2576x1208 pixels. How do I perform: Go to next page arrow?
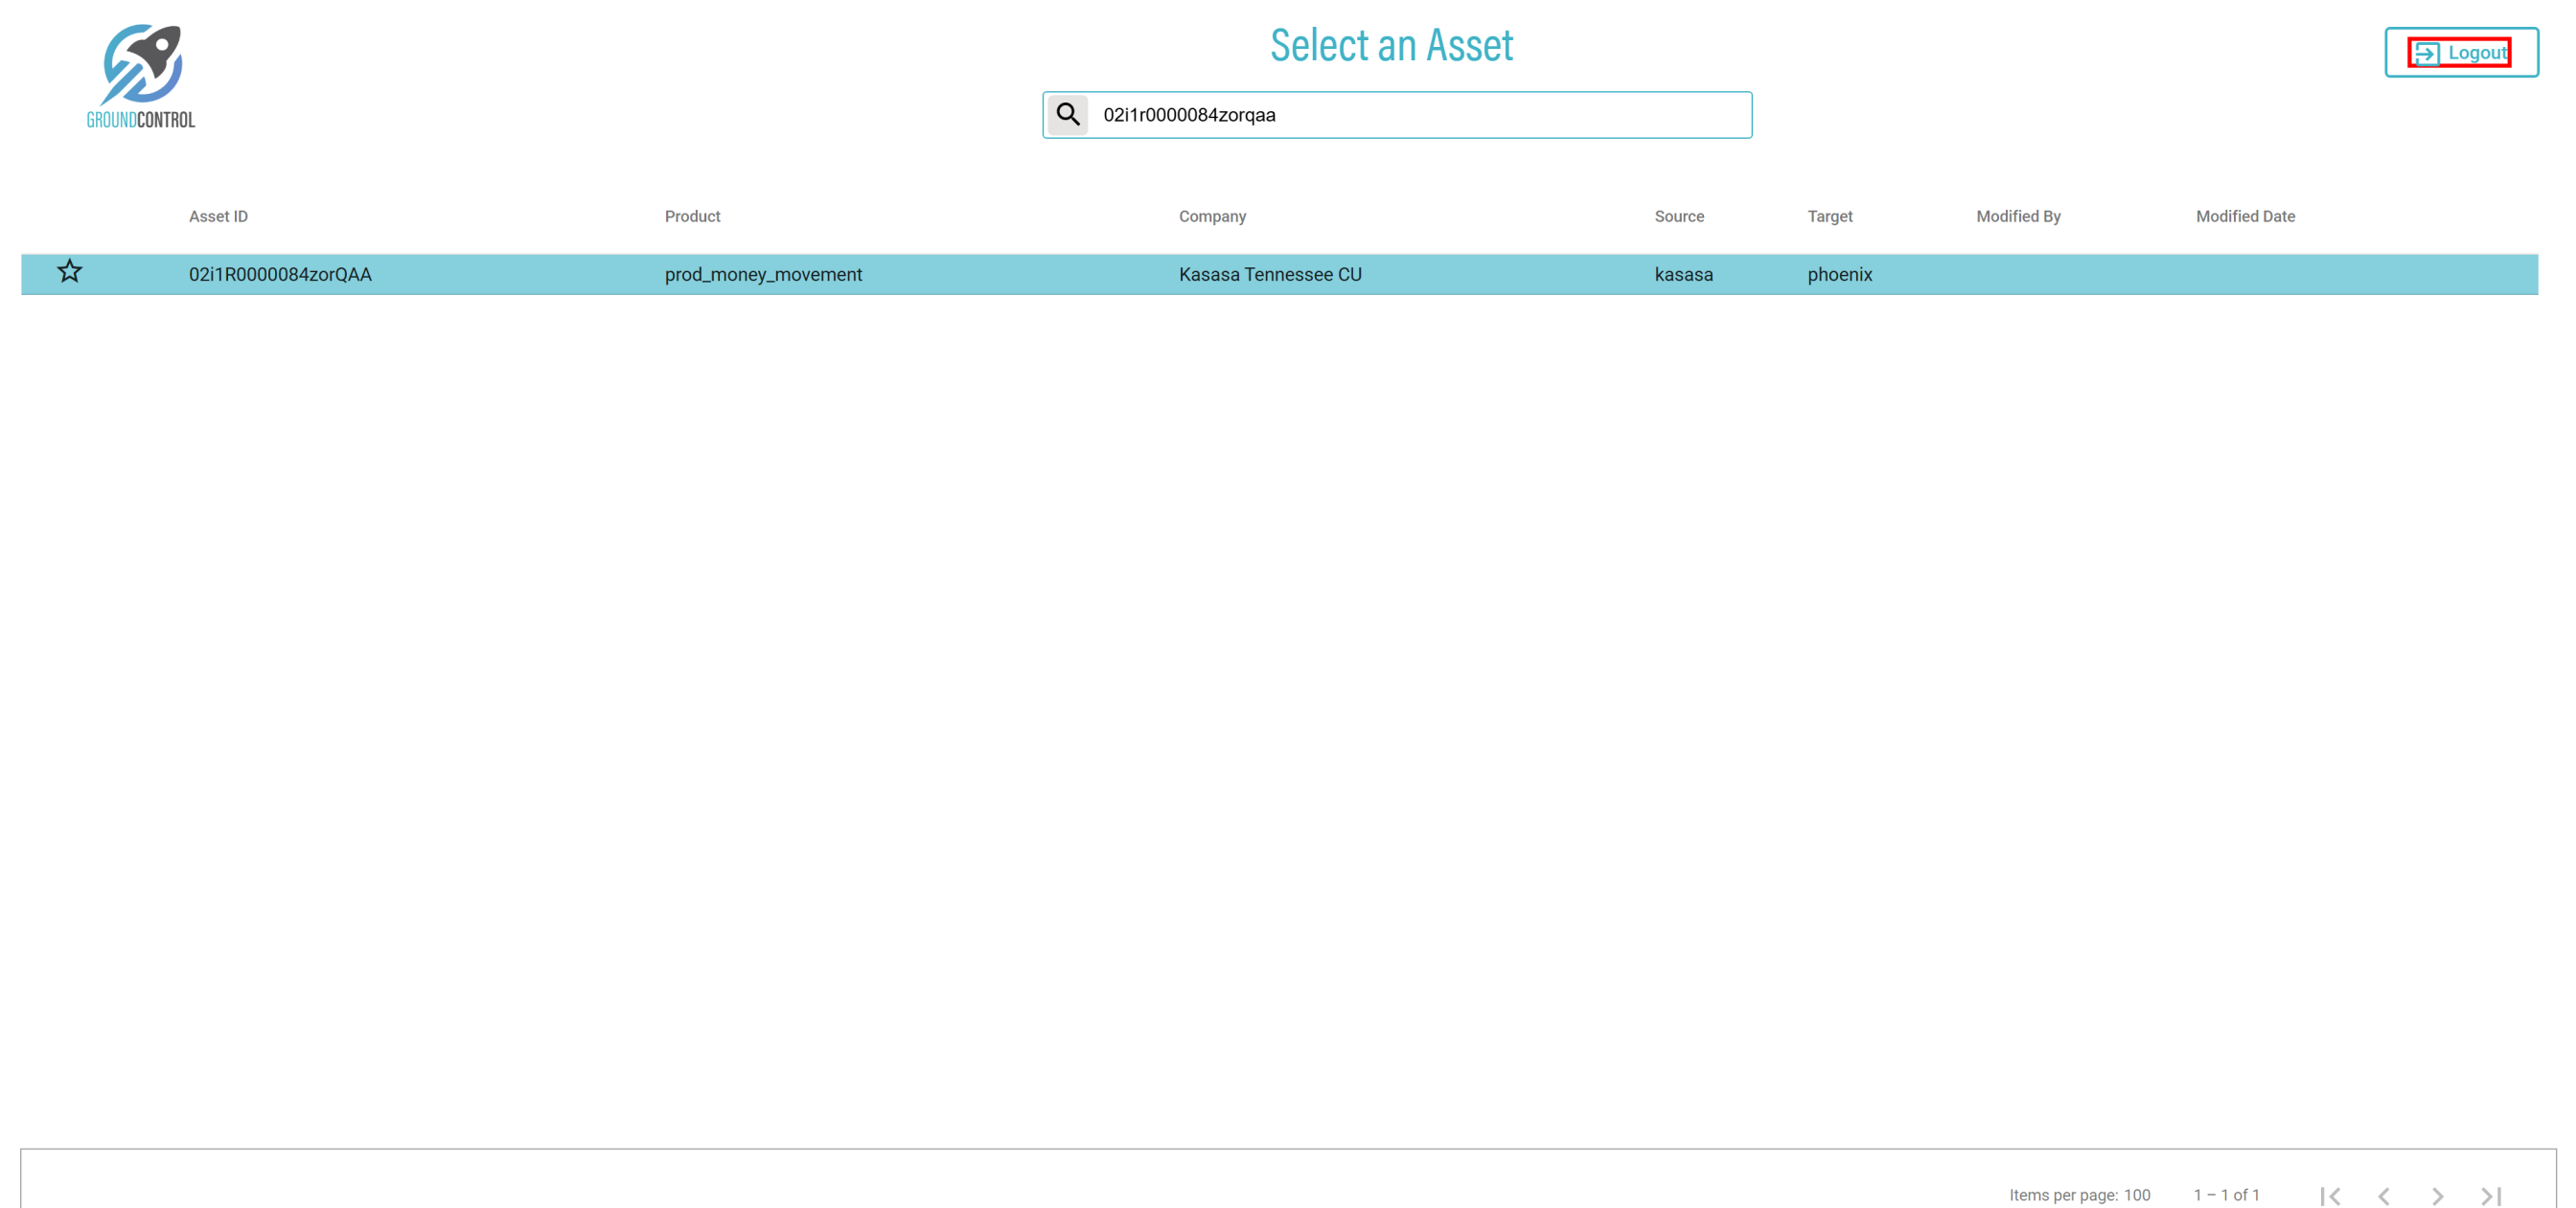[2437, 1195]
